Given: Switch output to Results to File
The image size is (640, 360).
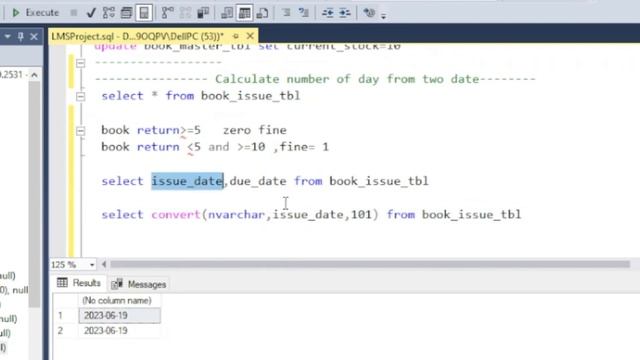Looking at the screenshot, I should click(x=262, y=13).
